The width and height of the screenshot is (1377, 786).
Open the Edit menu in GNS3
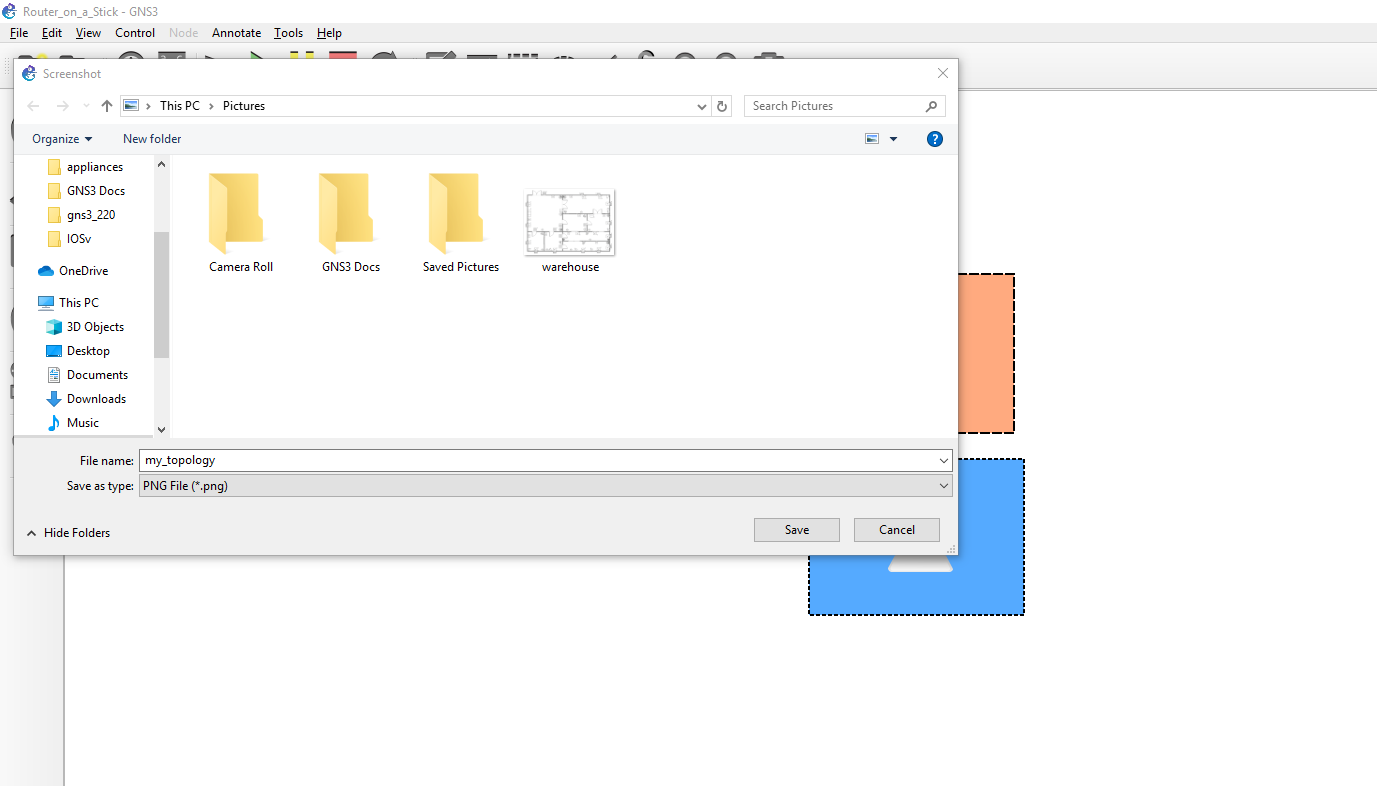[52, 33]
